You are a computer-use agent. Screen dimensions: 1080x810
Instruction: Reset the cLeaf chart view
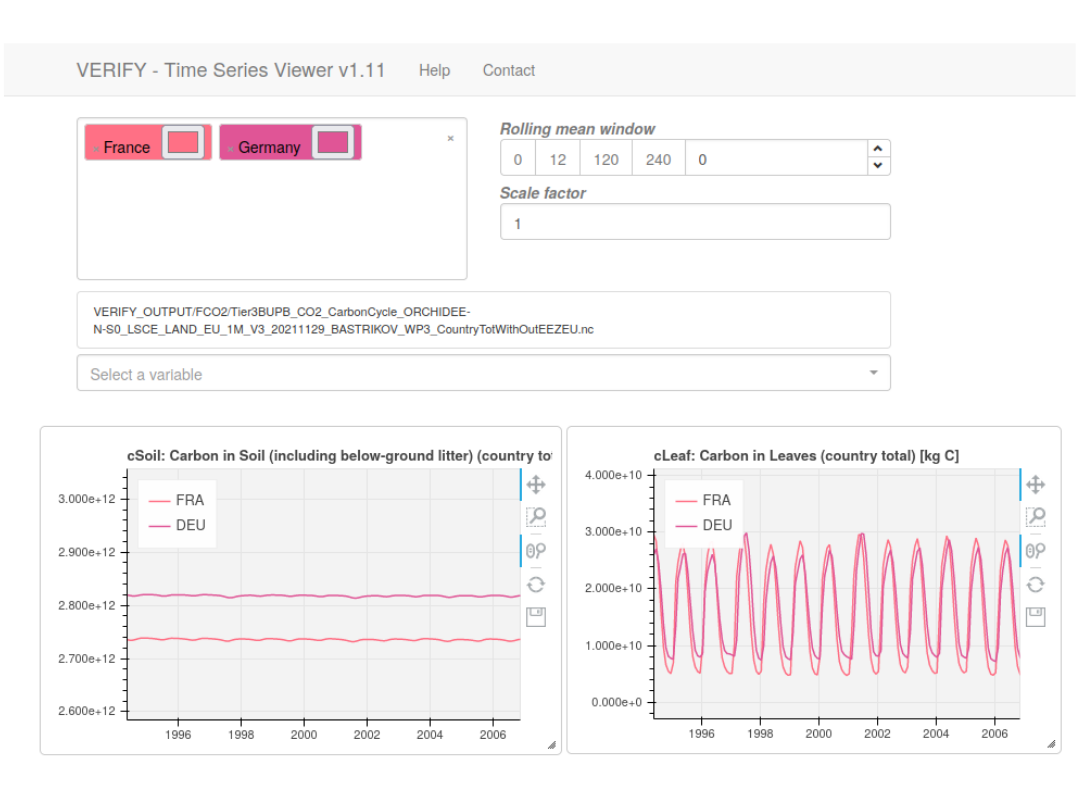1035,585
